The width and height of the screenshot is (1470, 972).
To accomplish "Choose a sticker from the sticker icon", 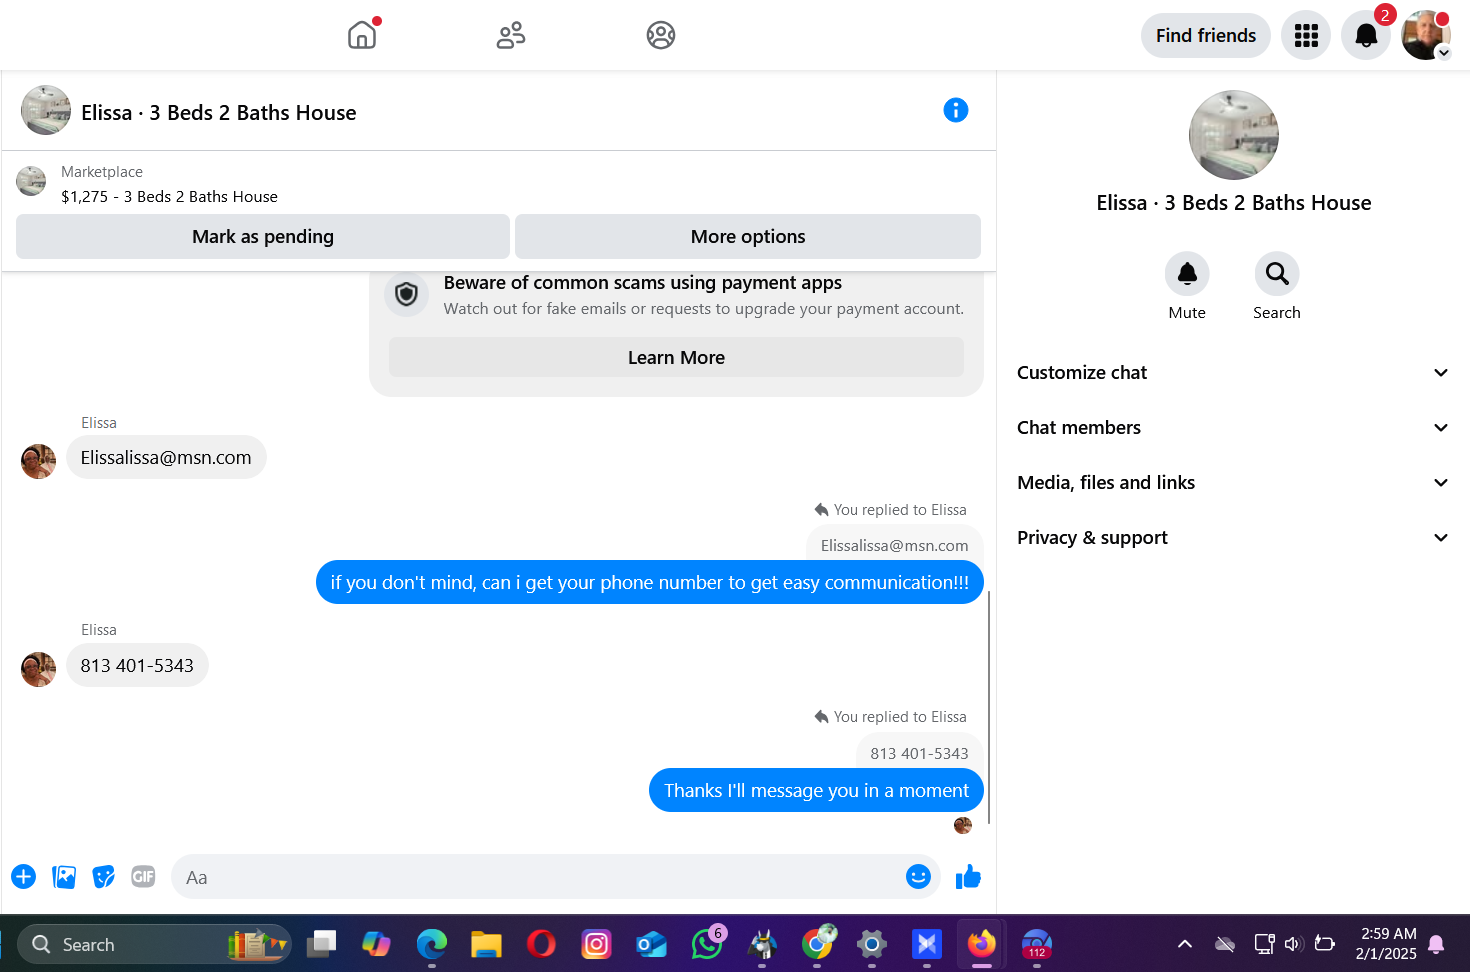I will (x=103, y=877).
